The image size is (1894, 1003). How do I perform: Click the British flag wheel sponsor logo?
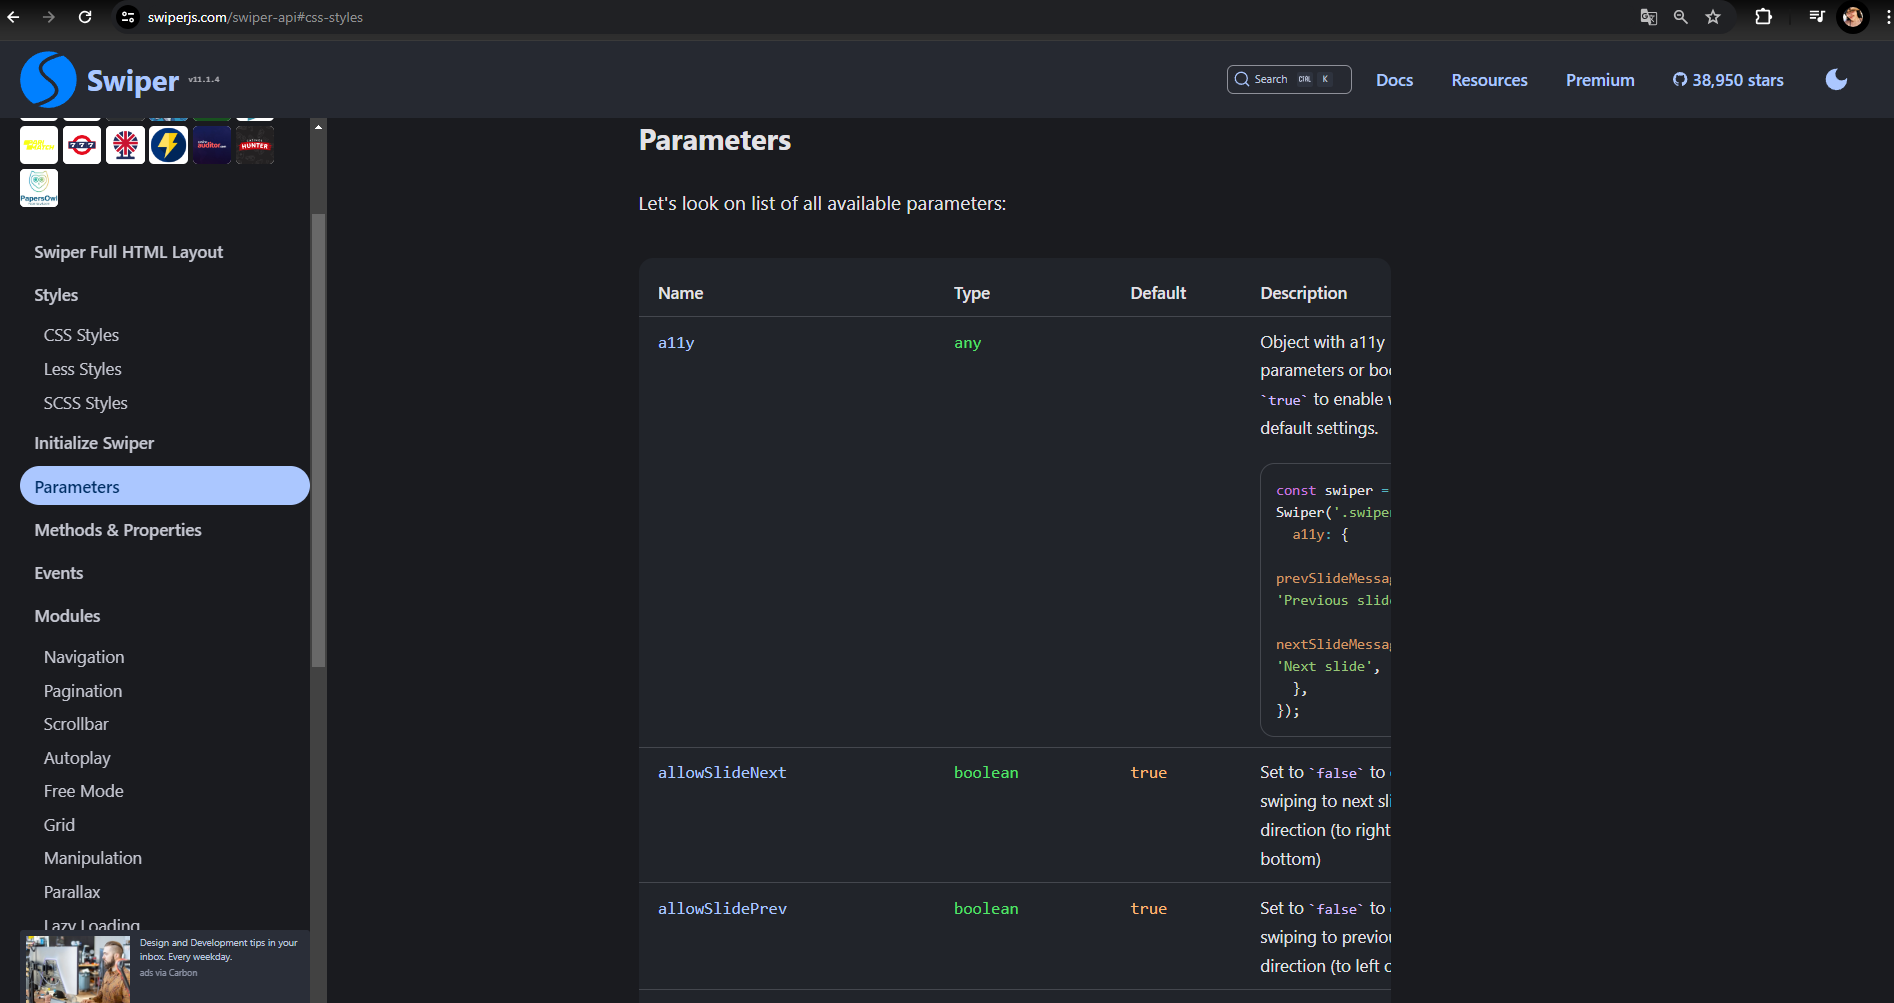(x=125, y=145)
